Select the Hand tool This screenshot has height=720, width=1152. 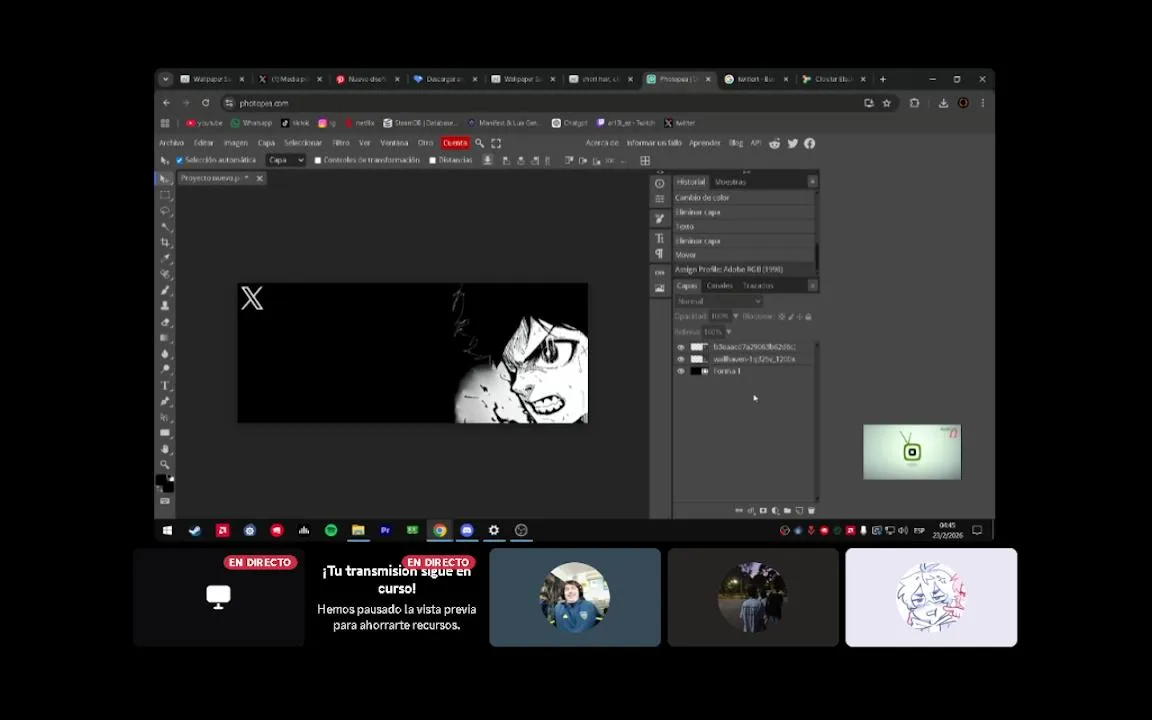[165, 449]
